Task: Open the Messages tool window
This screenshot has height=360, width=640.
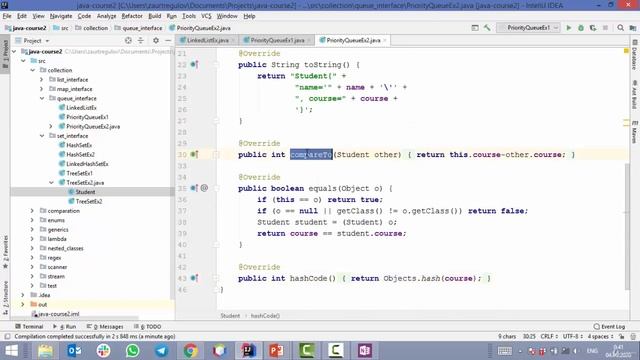Action: [x=105, y=327]
